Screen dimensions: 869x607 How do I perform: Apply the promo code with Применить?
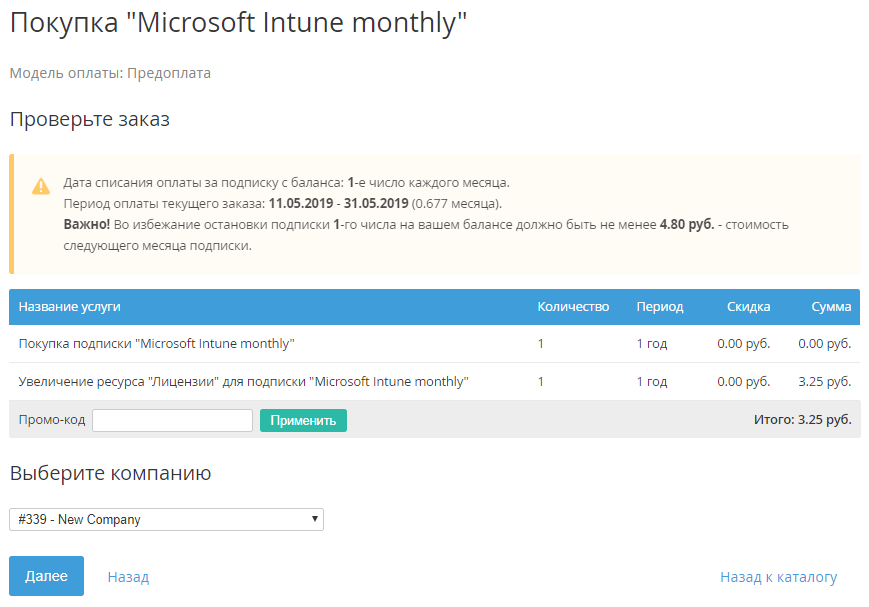click(303, 420)
